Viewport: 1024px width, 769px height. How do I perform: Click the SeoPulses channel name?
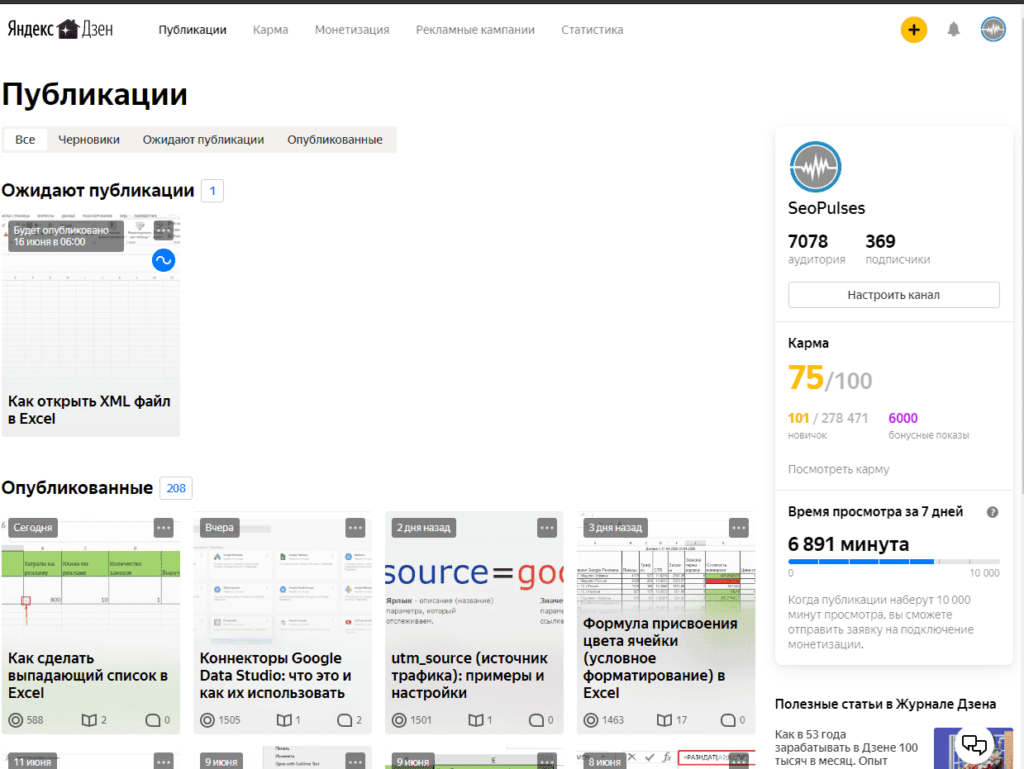coord(826,208)
